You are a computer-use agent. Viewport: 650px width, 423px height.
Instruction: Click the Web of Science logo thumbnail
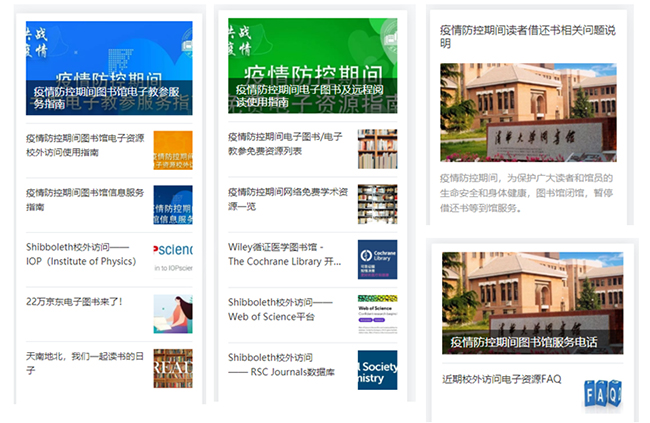point(377,314)
